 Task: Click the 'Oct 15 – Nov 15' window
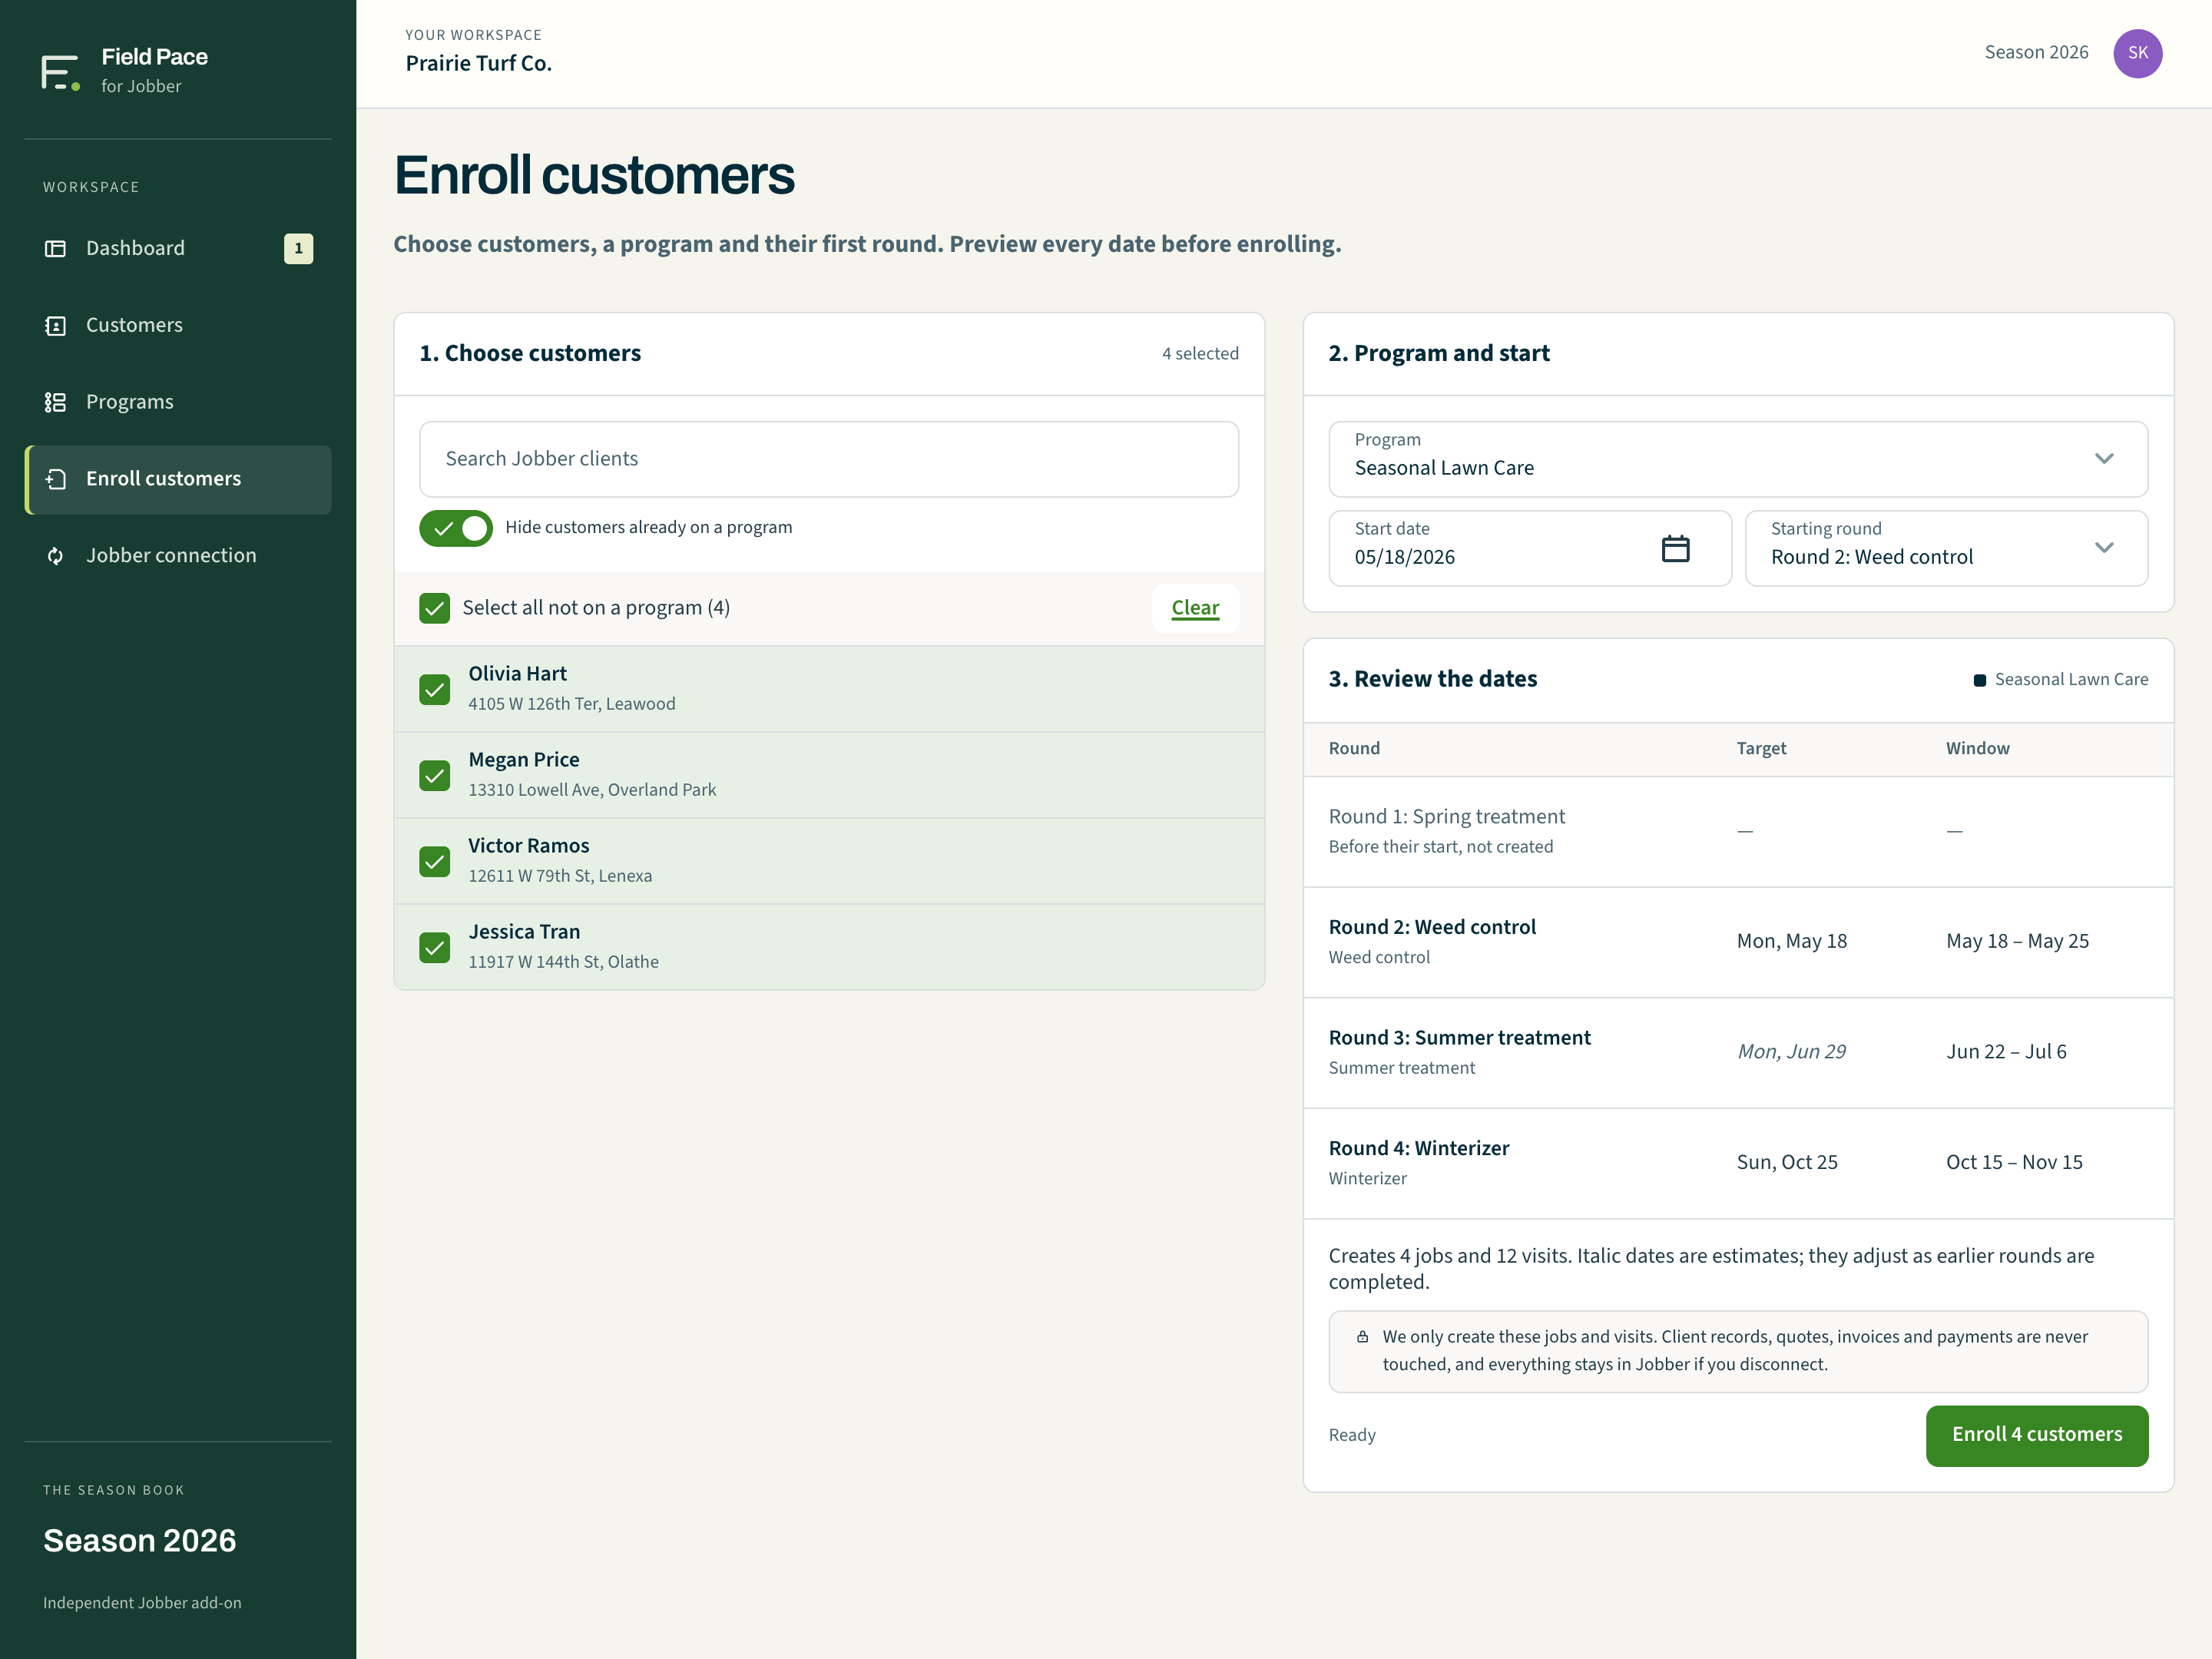coord(2014,1162)
